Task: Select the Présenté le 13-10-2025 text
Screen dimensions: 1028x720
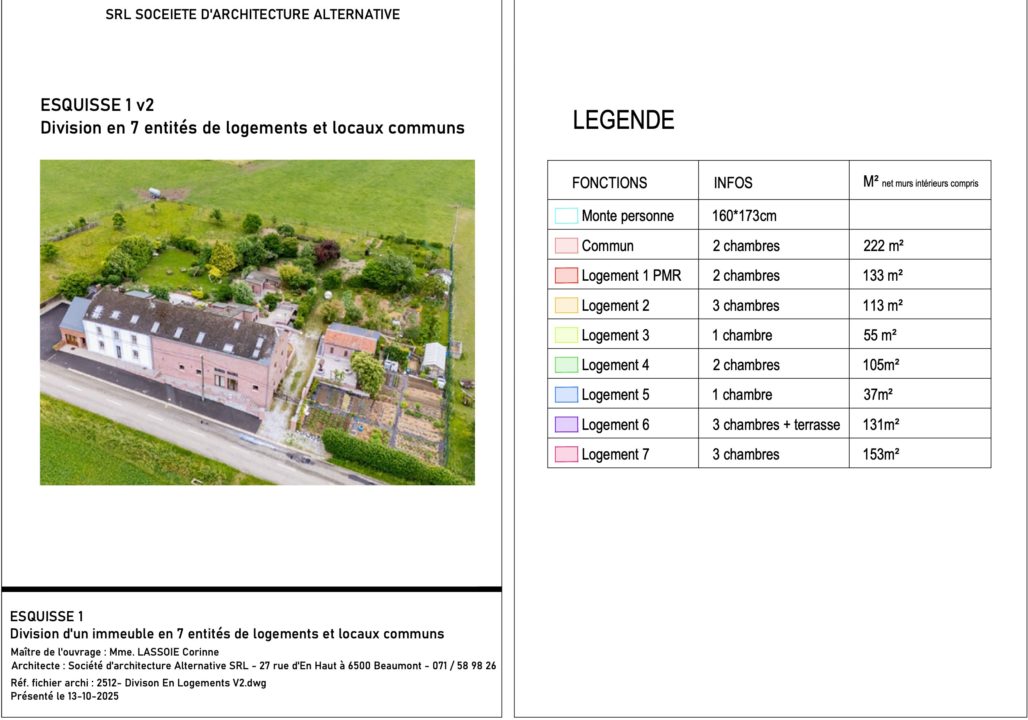Action: click(64, 697)
